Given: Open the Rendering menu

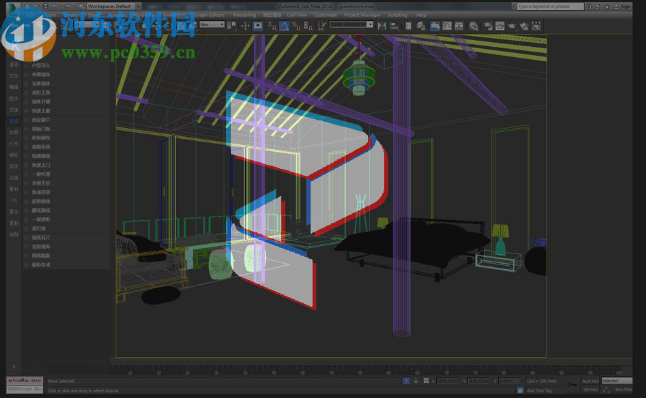Looking at the screenshot, I should pyautogui.click(x=244, y=15).
